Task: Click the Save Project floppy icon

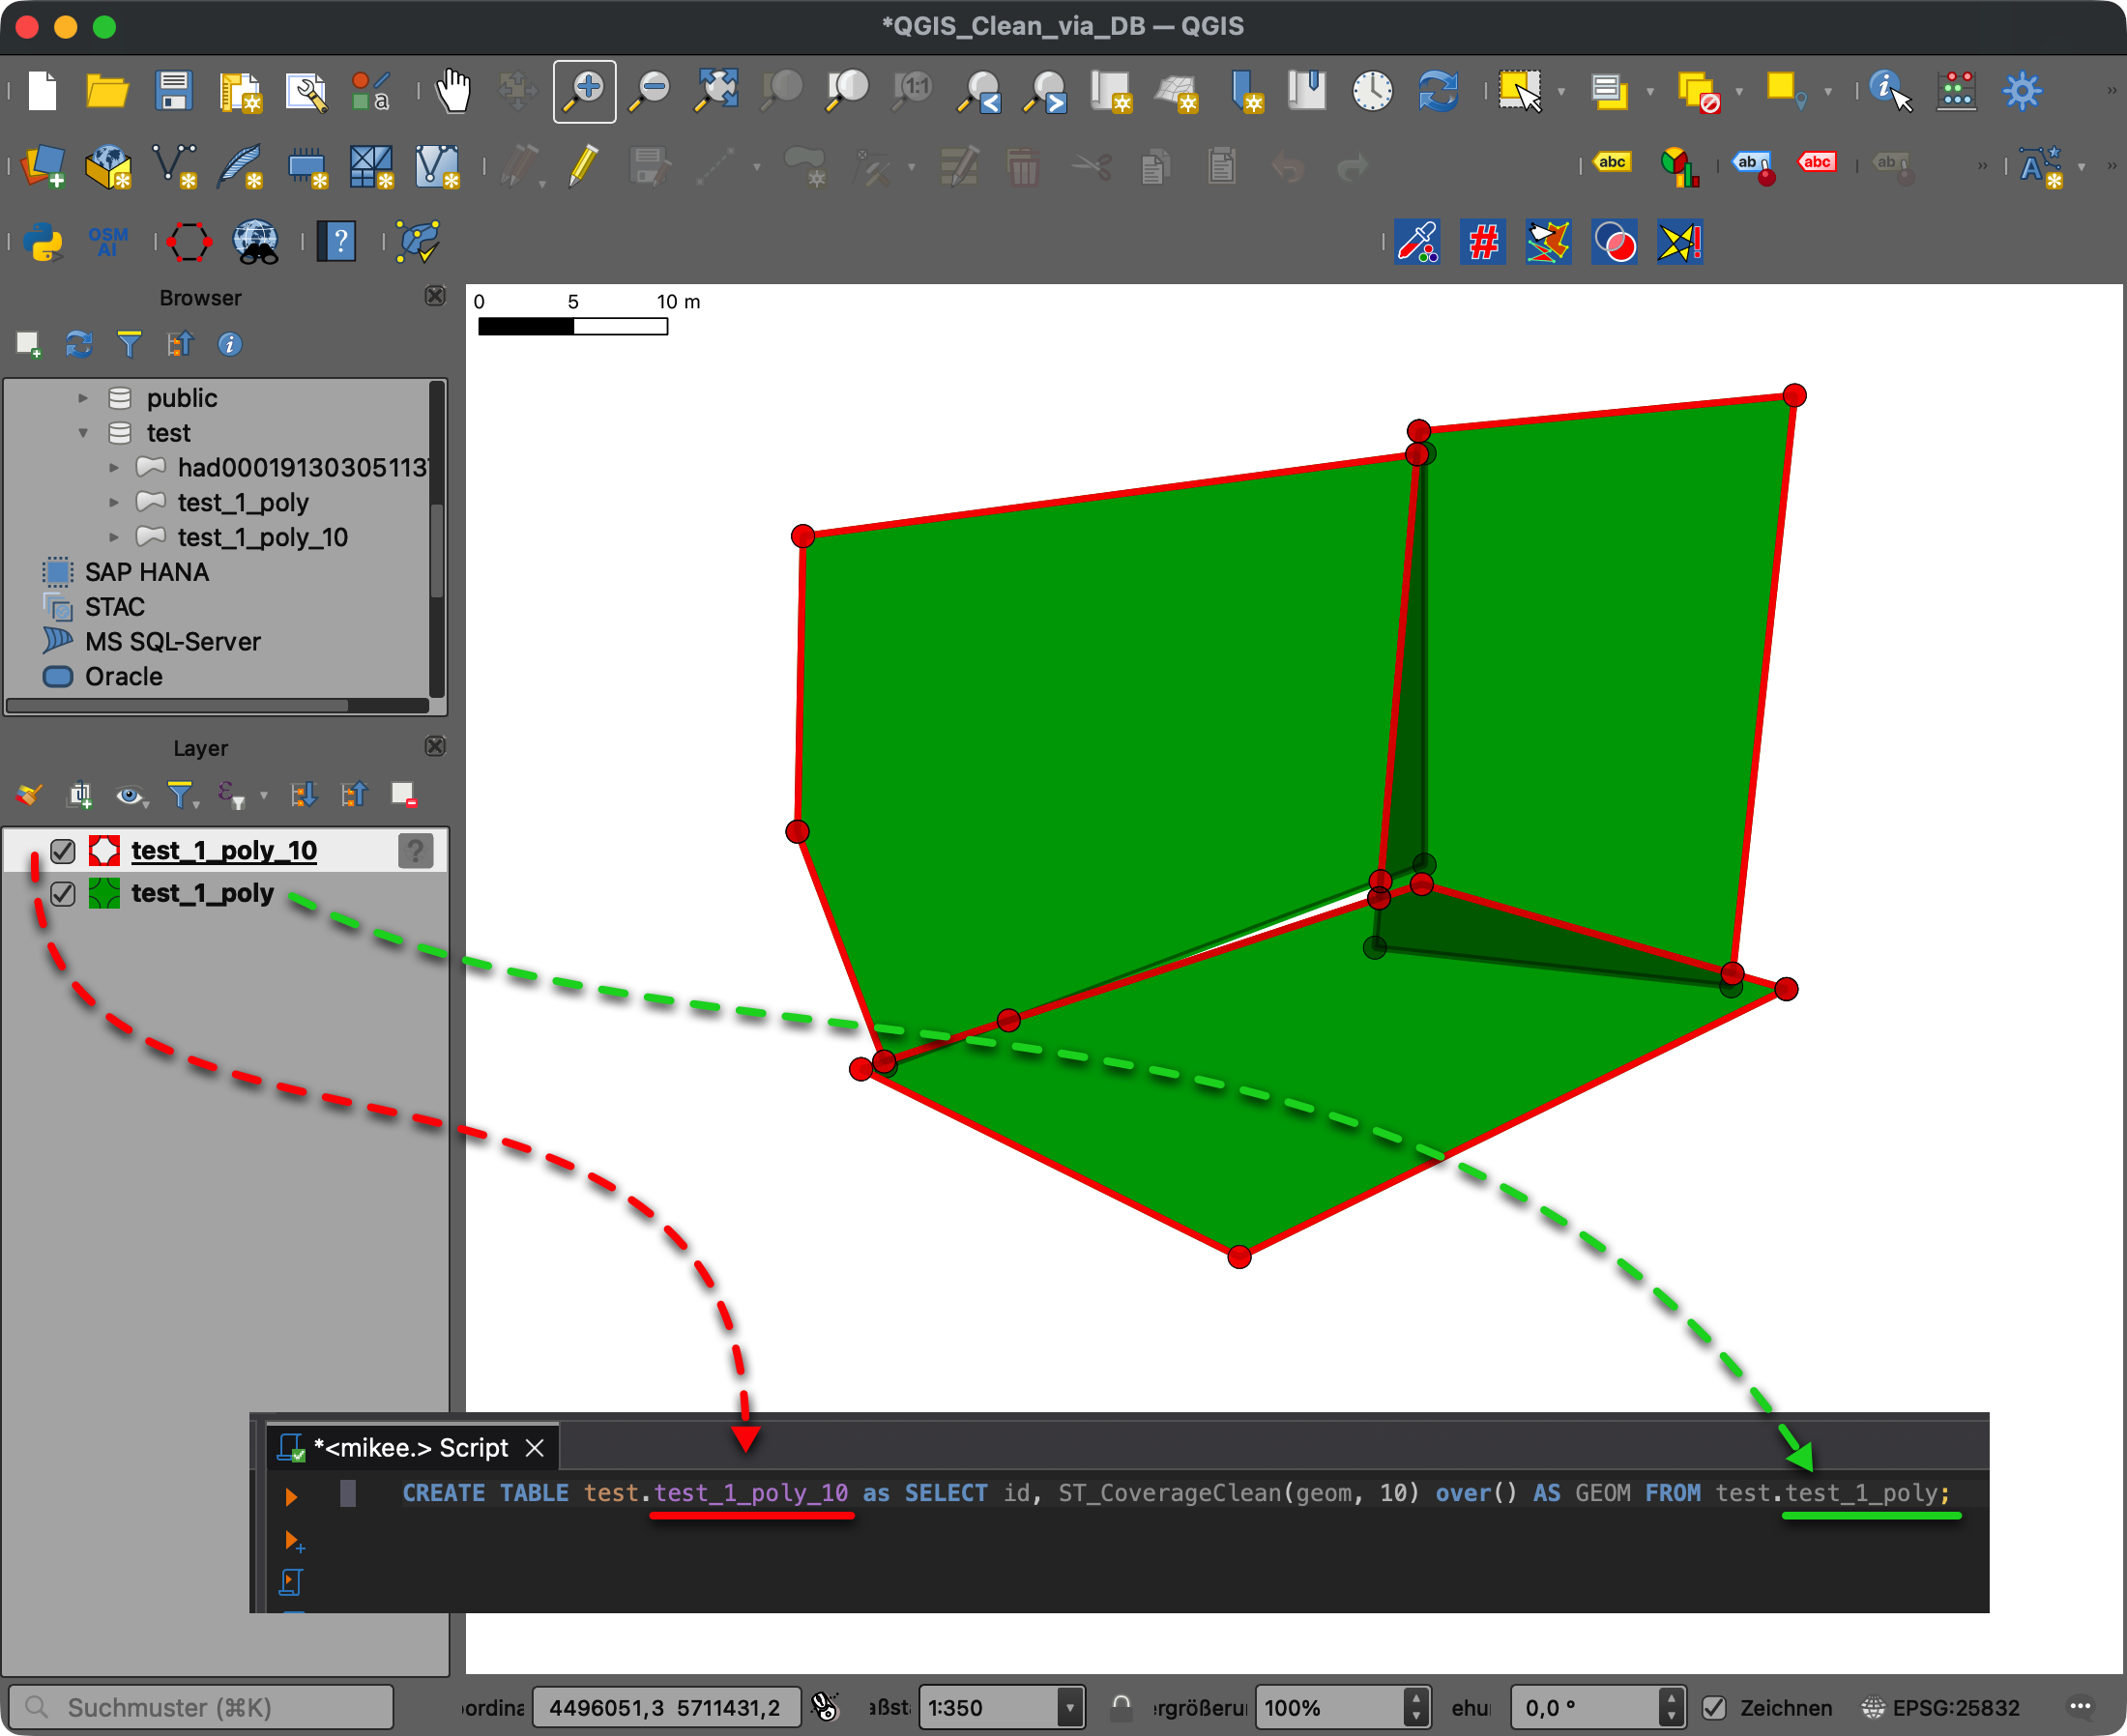Action: [x=174, y=91]
